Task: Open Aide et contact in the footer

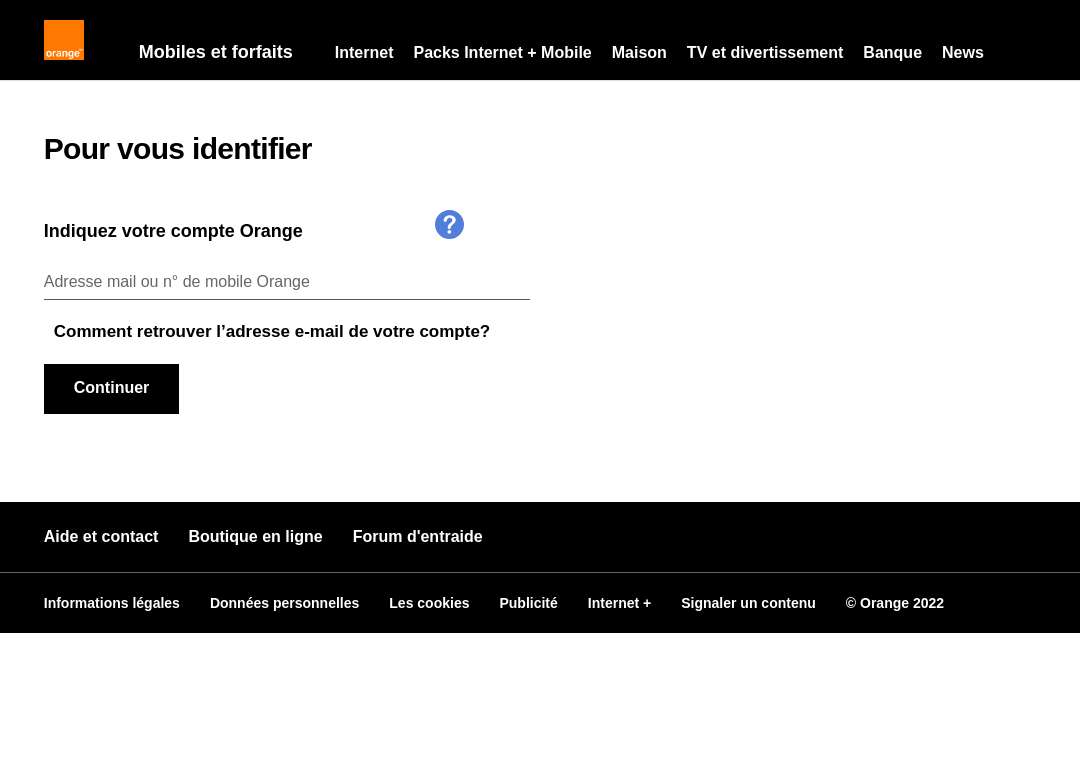Action: tap(101, 537)
